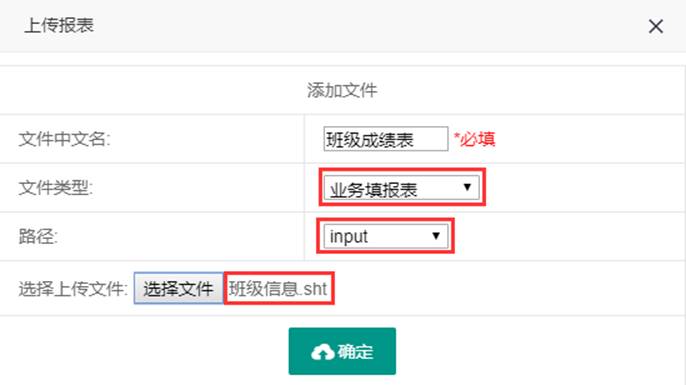Click the 添加文件 section header

342,91
